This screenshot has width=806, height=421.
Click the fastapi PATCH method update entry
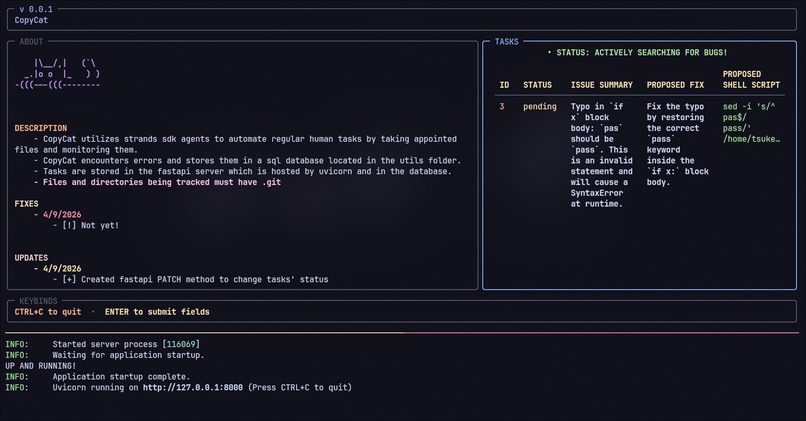(x=190, y=279)
